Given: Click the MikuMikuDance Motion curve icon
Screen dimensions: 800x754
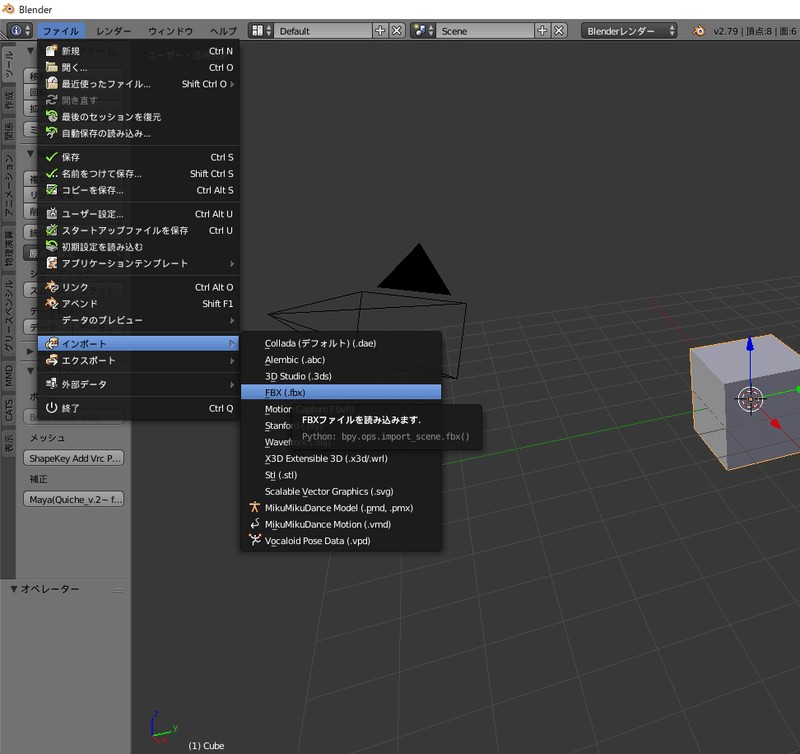Looking at the screenshot, I should (x=254, y=523).
